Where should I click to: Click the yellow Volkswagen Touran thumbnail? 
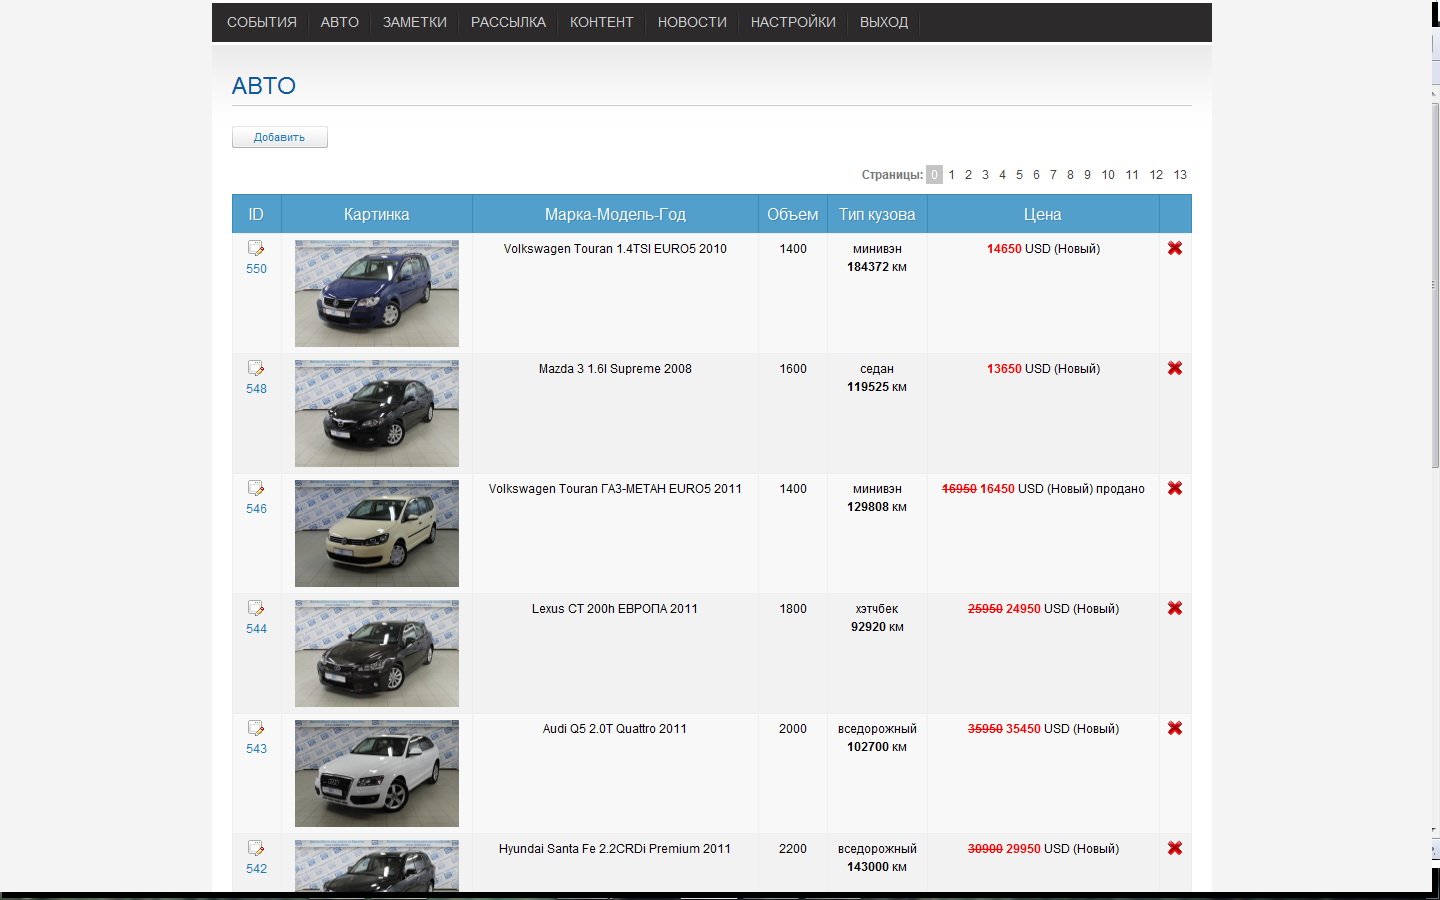pos(377,533)
